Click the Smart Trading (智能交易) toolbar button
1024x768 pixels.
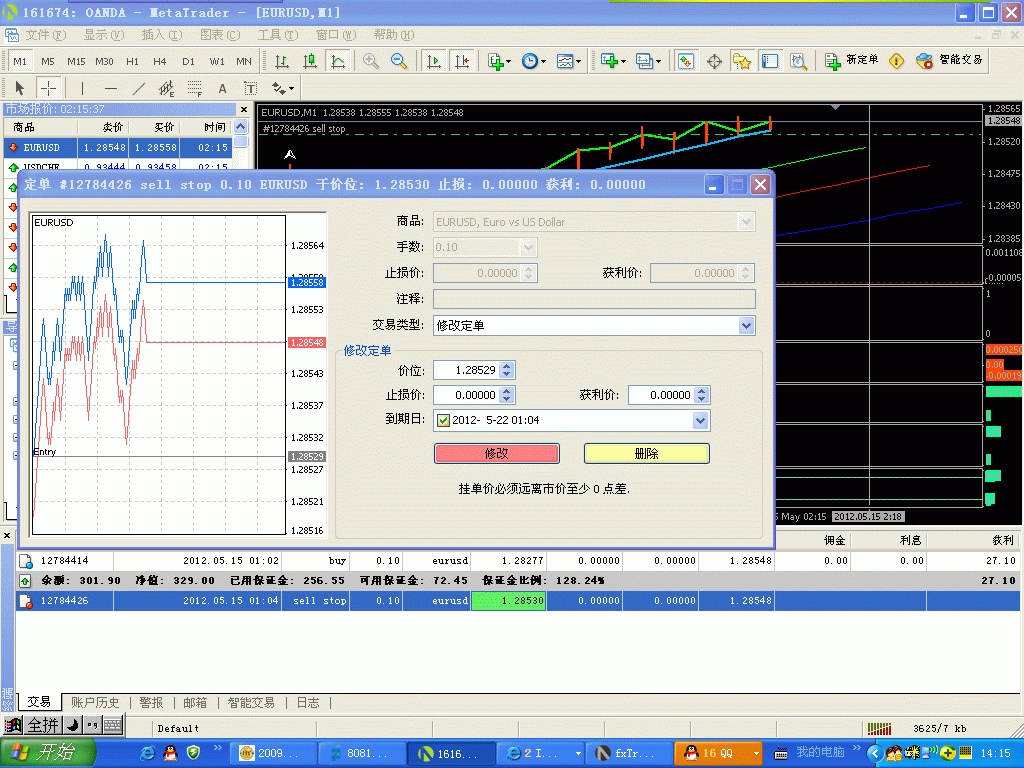point(950,61)
